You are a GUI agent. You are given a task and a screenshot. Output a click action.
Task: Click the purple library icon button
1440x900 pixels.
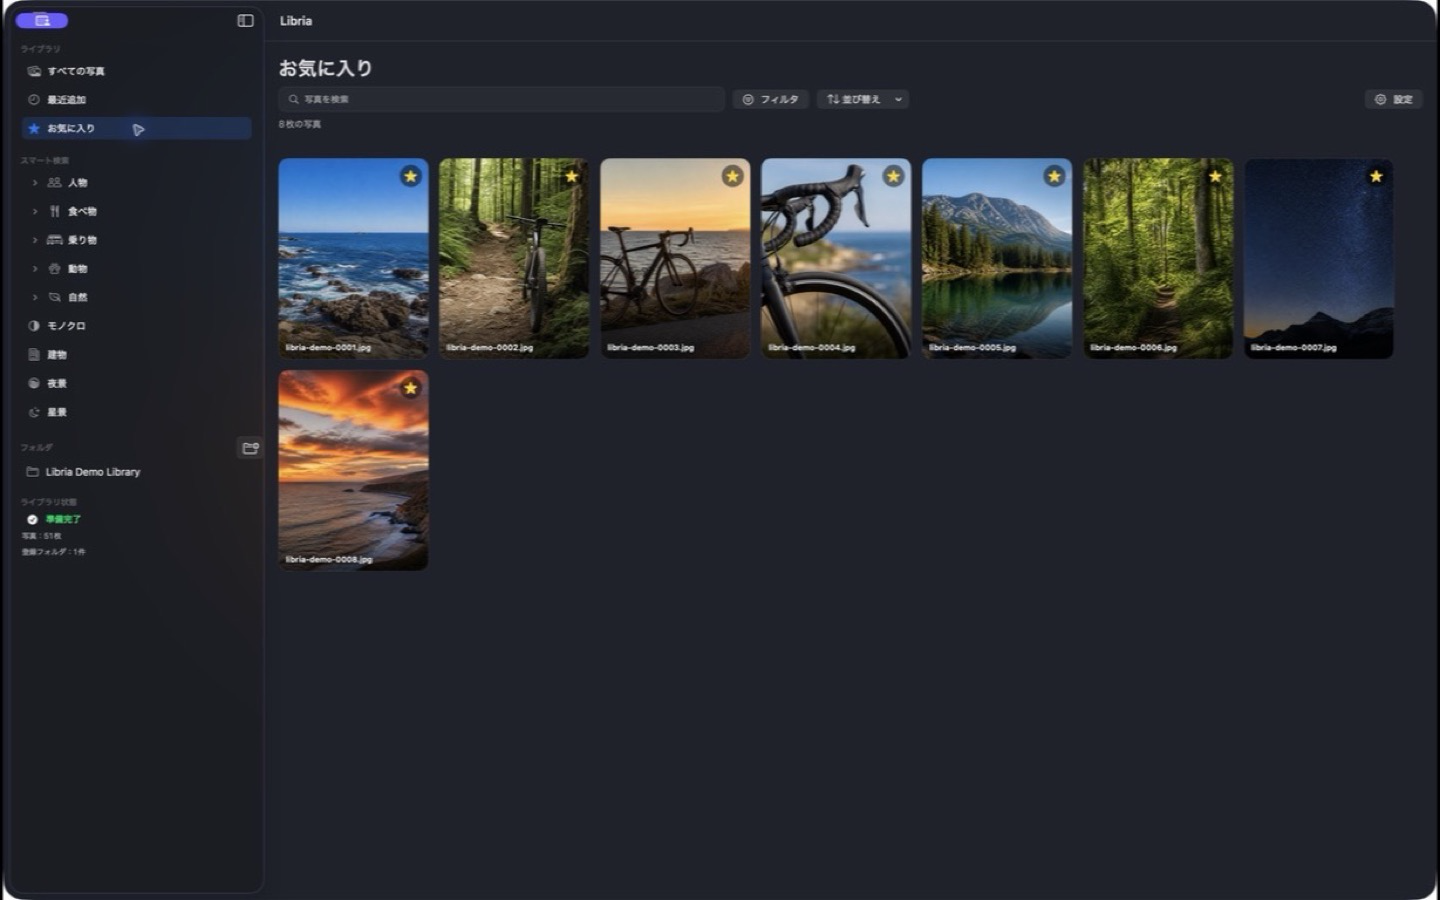(x=42, y=20)
